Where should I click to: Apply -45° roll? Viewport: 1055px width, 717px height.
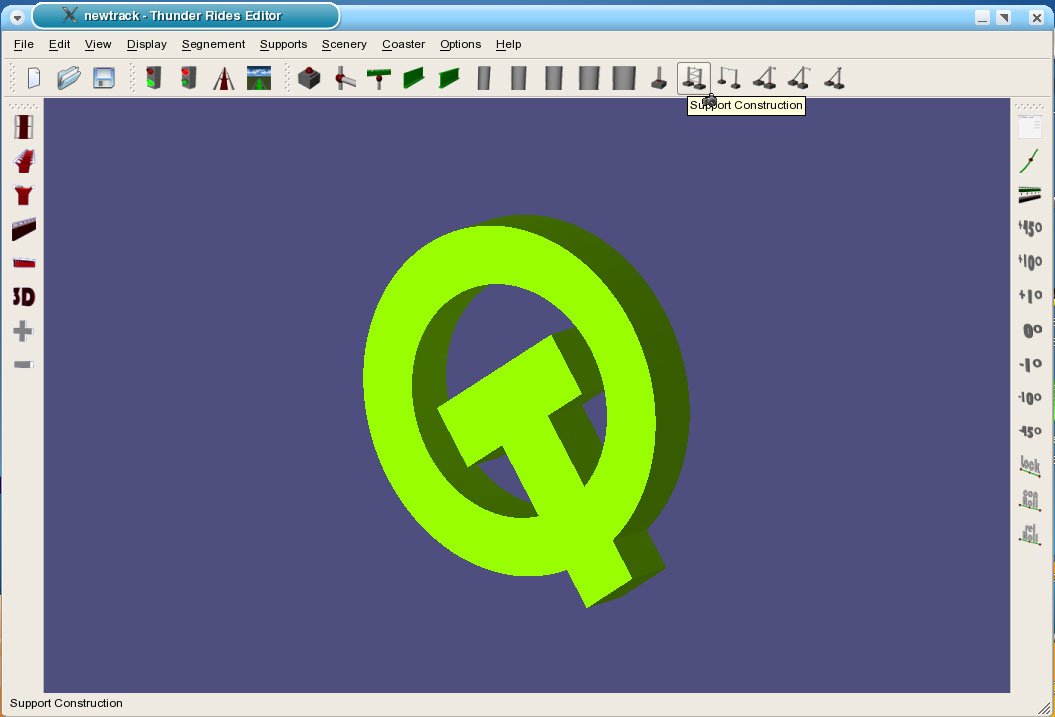(1030, 432)
